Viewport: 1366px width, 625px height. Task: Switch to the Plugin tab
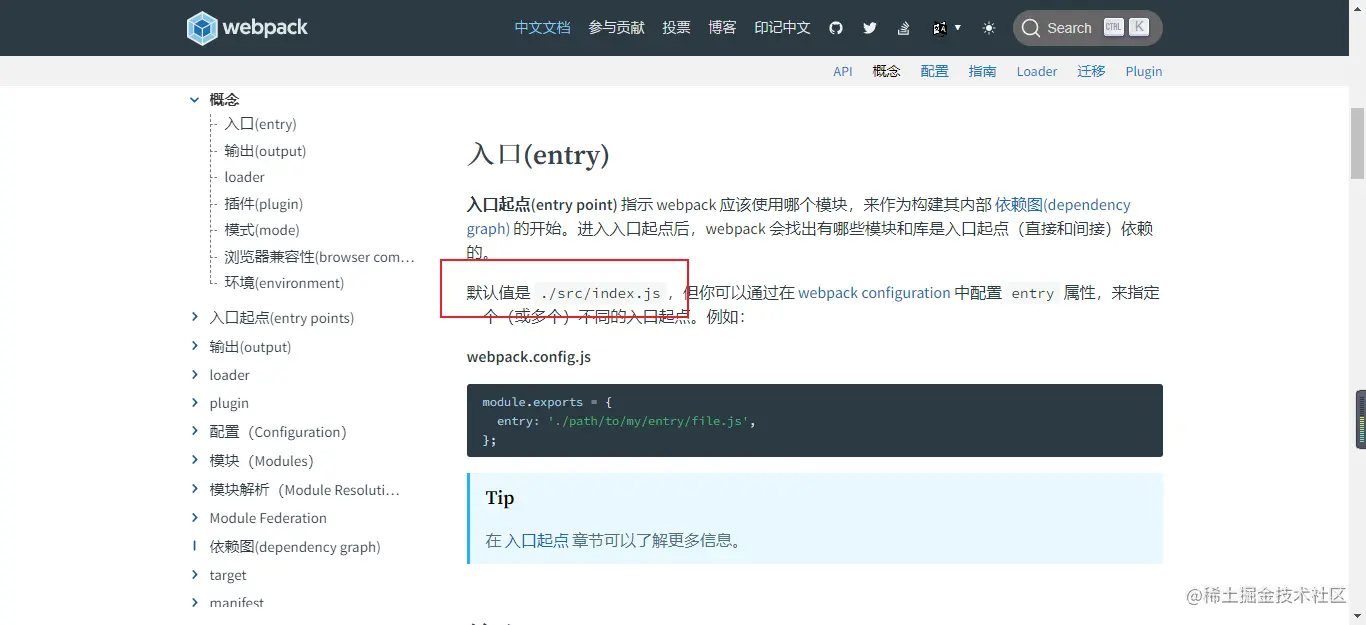click(x=1144, y=71)
